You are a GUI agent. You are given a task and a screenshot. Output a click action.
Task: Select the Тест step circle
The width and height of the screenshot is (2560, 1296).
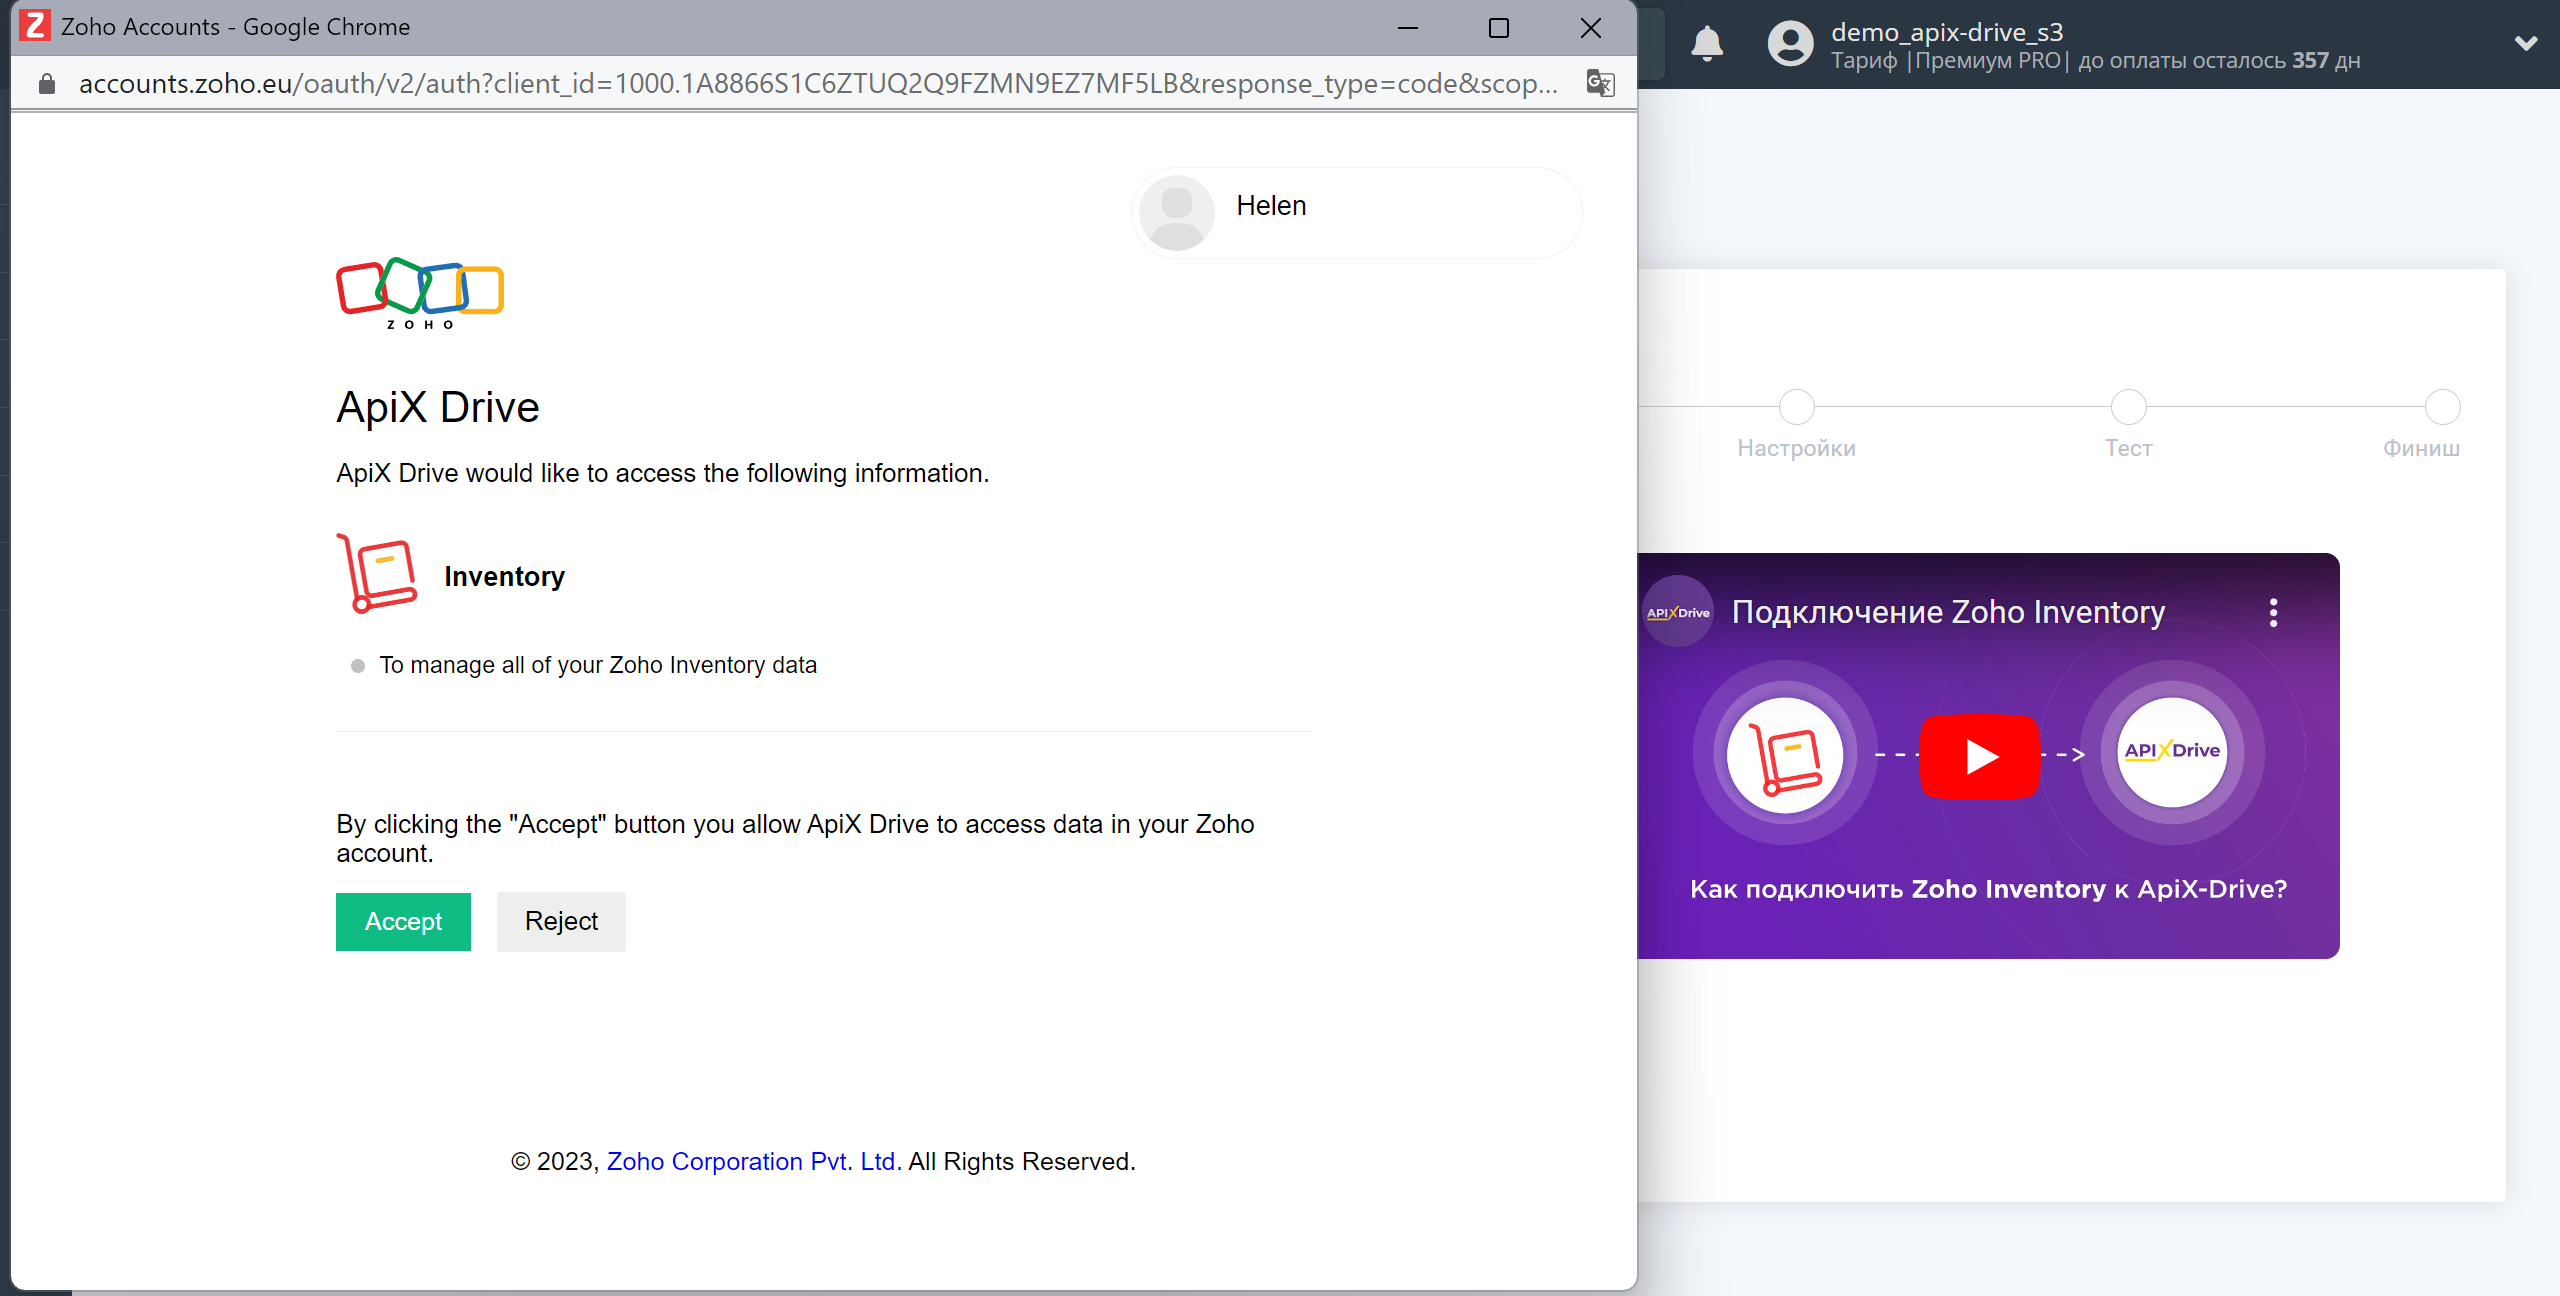(2128, 407)
